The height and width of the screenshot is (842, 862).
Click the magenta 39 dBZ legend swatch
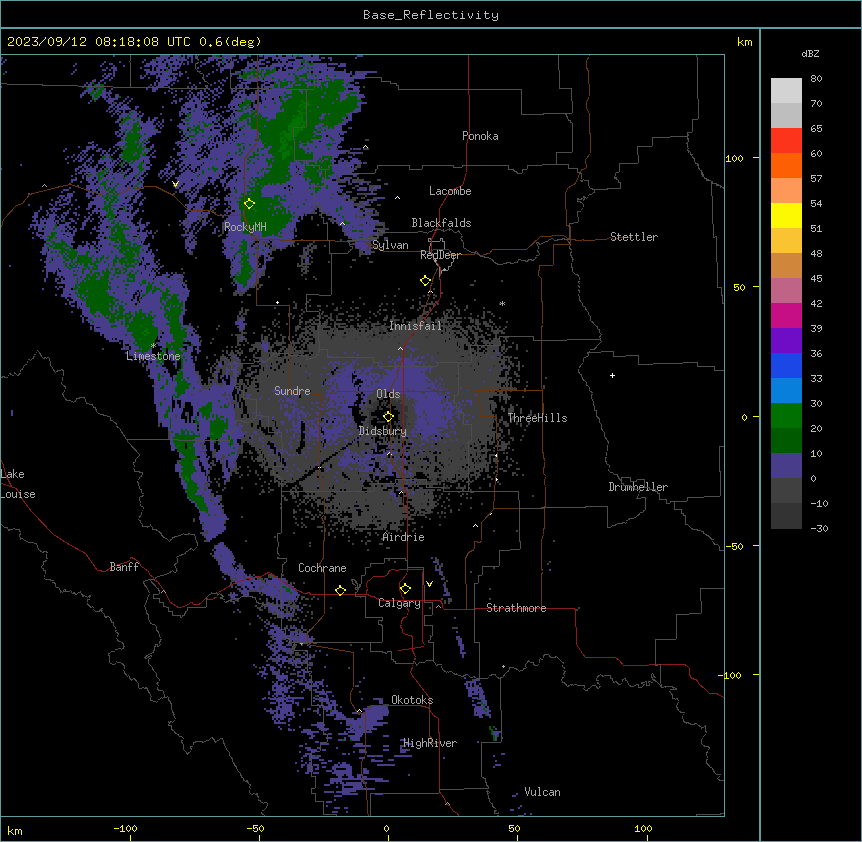[786, 315]
